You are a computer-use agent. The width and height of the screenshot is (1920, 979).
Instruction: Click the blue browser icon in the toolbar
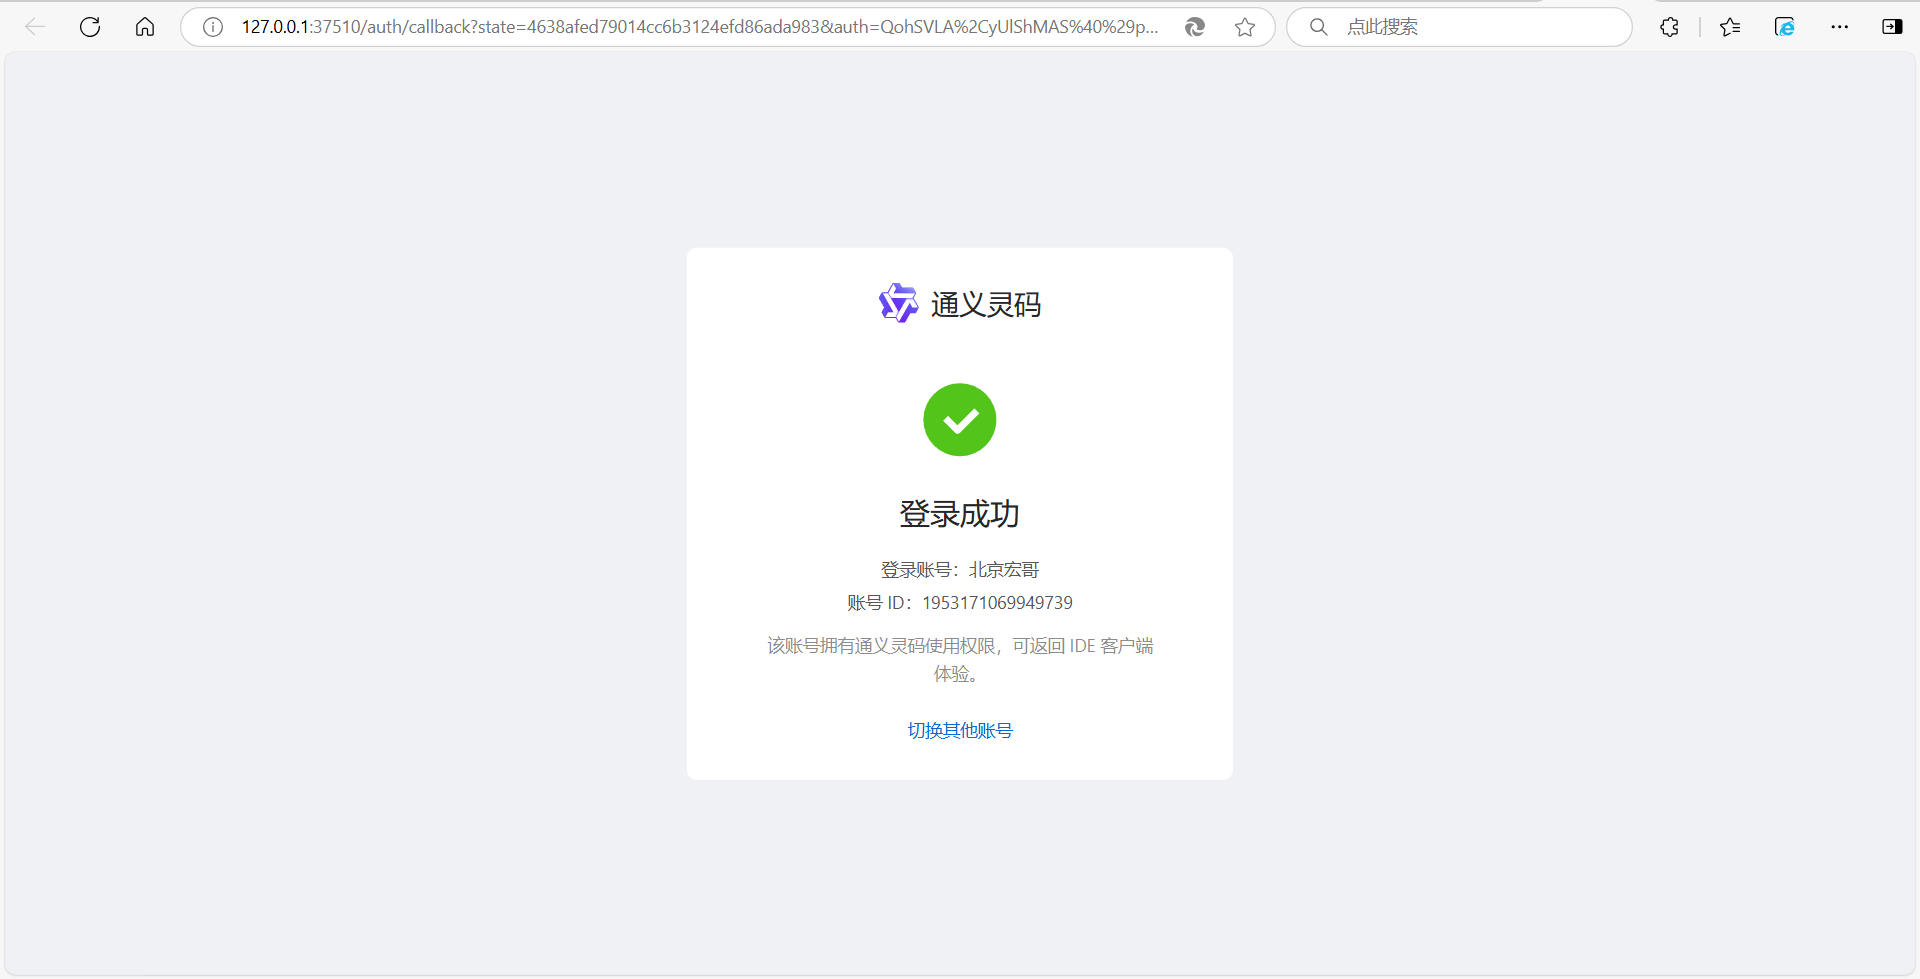[1785, 27]
